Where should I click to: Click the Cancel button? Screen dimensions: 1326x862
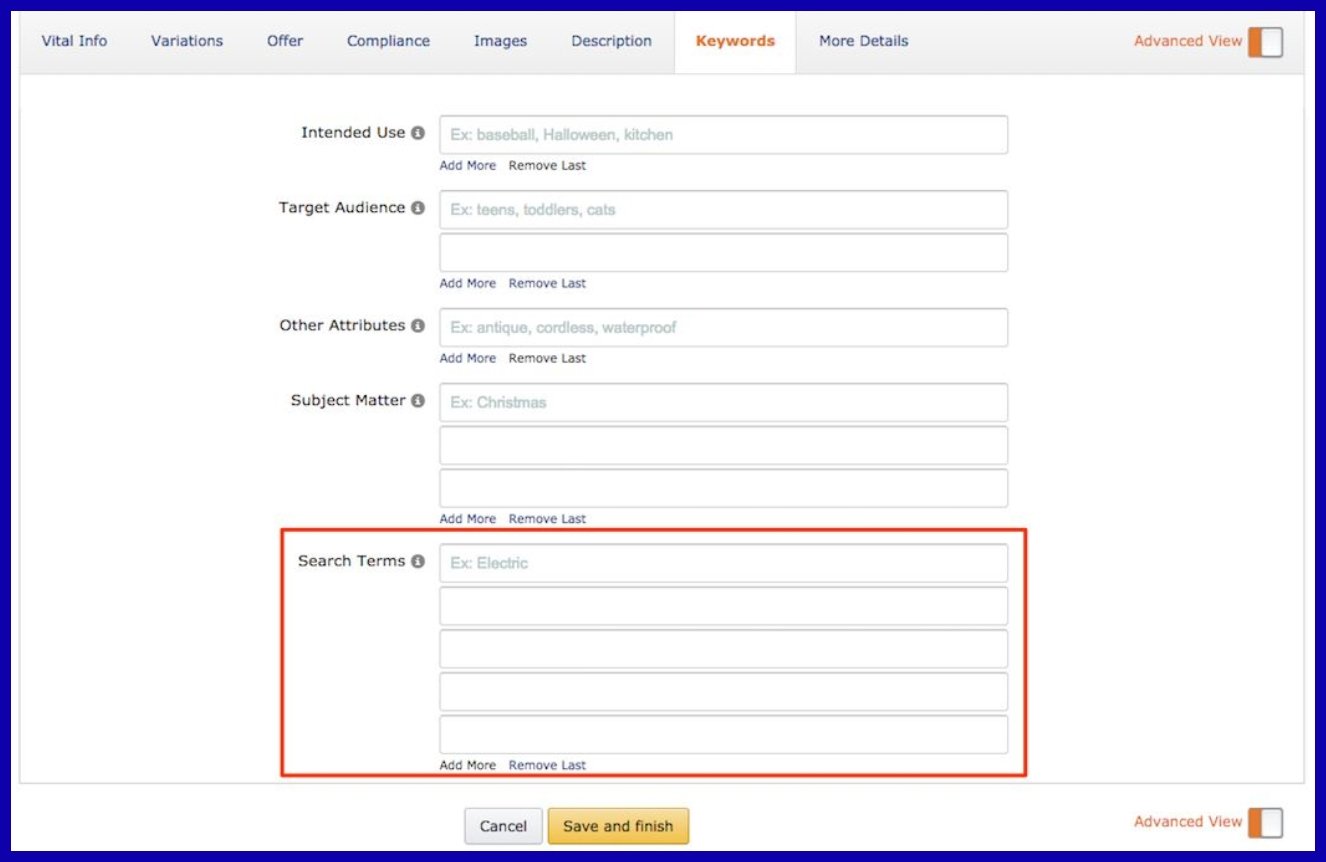503,826
